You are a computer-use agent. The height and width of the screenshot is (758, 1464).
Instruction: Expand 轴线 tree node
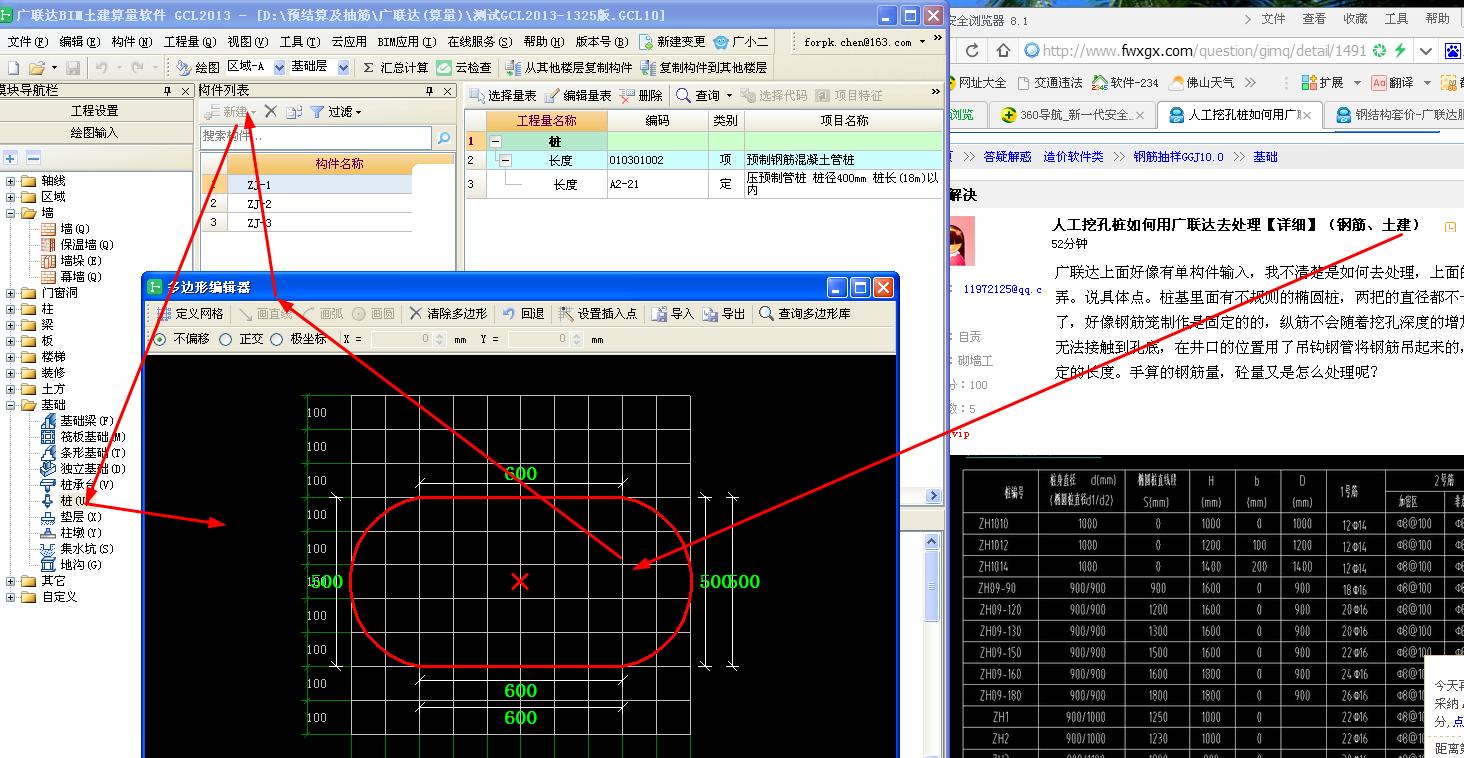pyautogui.click(x=11, y=181)
